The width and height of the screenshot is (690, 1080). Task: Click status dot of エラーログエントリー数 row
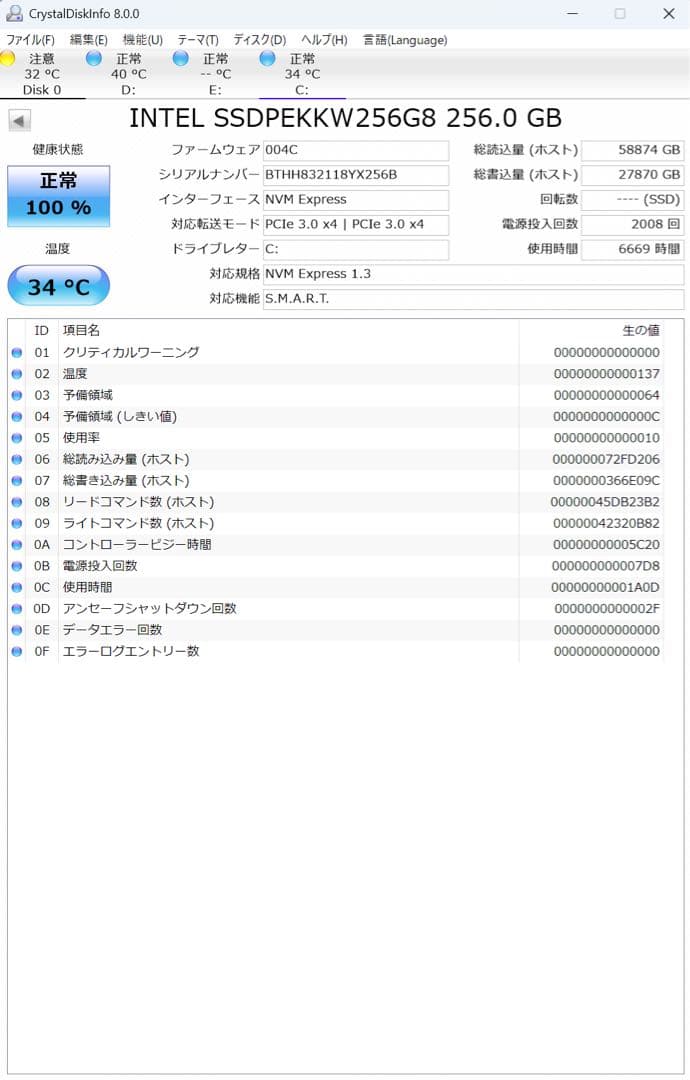point(17,652)
